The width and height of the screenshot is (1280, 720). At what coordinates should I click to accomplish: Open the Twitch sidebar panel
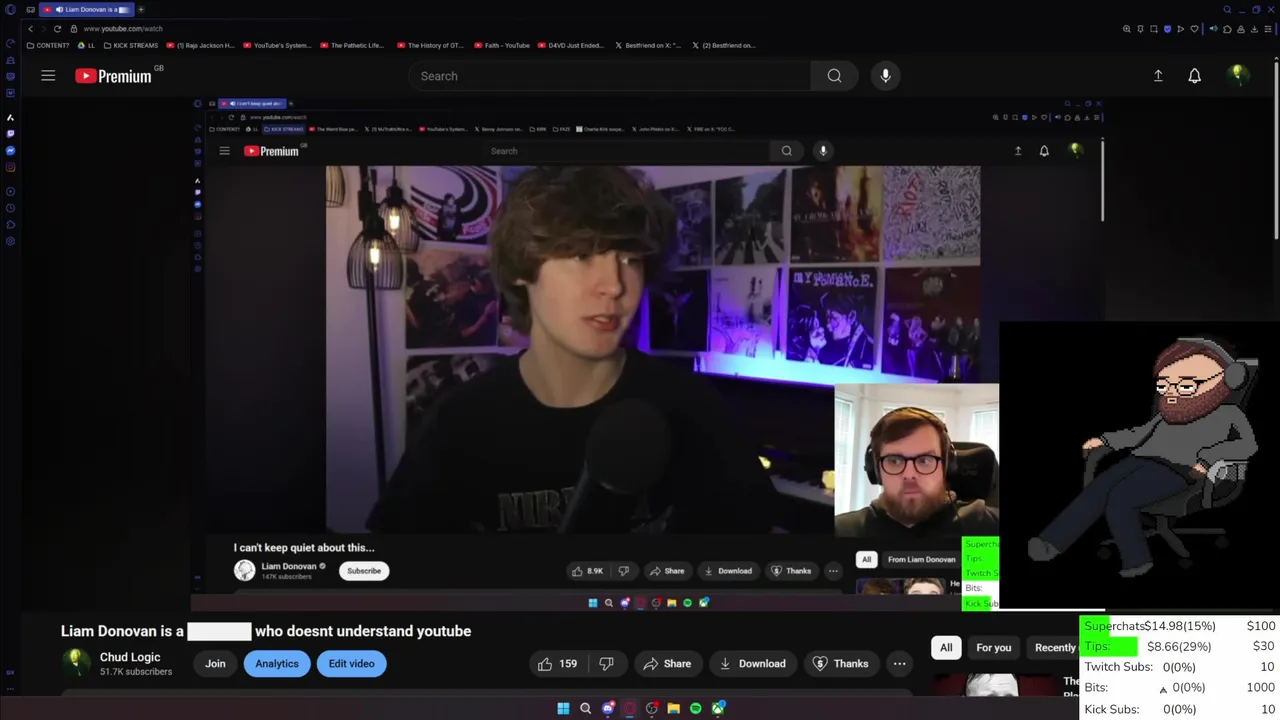pos(11,134)
